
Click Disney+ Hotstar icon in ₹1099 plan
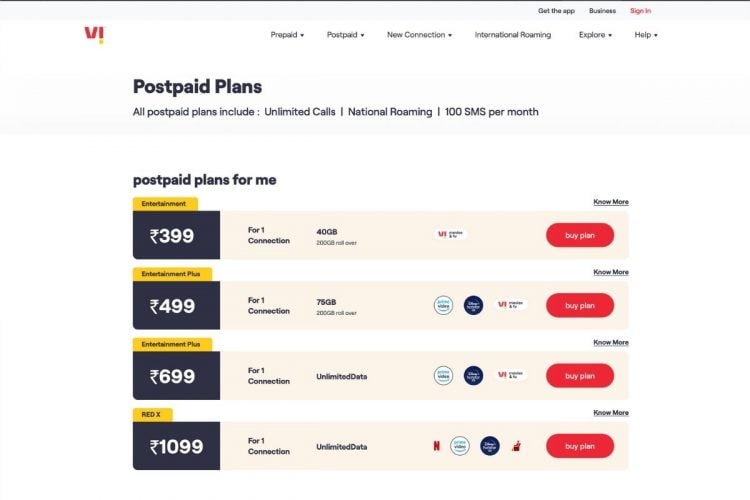pyautogui.click(x=489, y=446)
